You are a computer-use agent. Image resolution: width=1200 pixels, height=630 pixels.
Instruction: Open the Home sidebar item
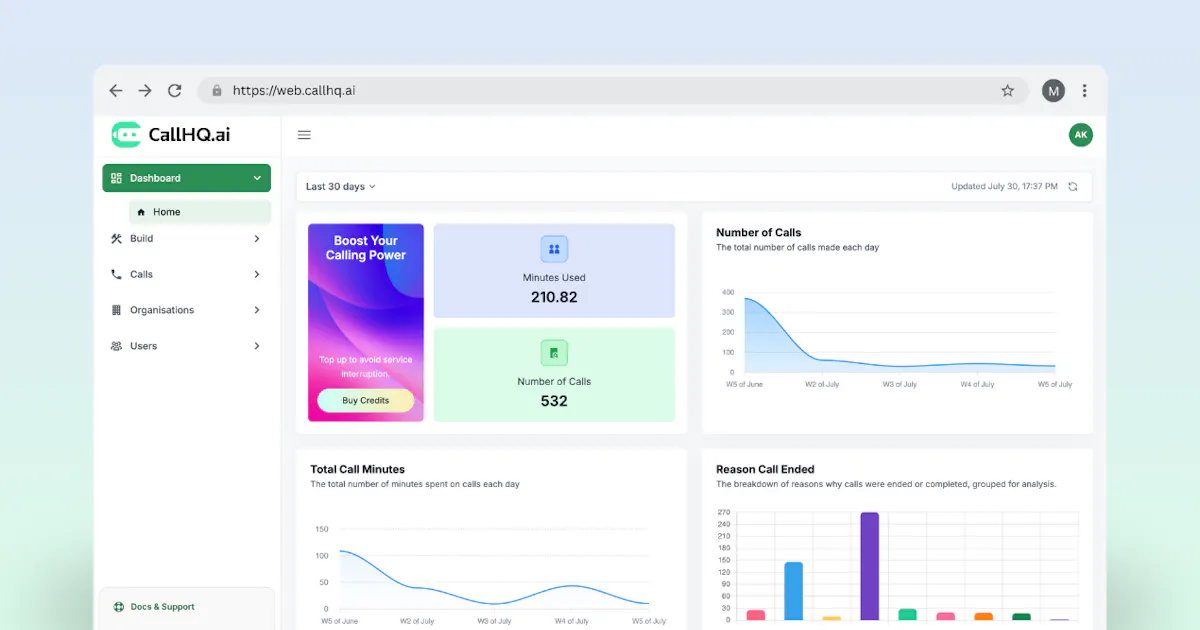coord(200,212)
